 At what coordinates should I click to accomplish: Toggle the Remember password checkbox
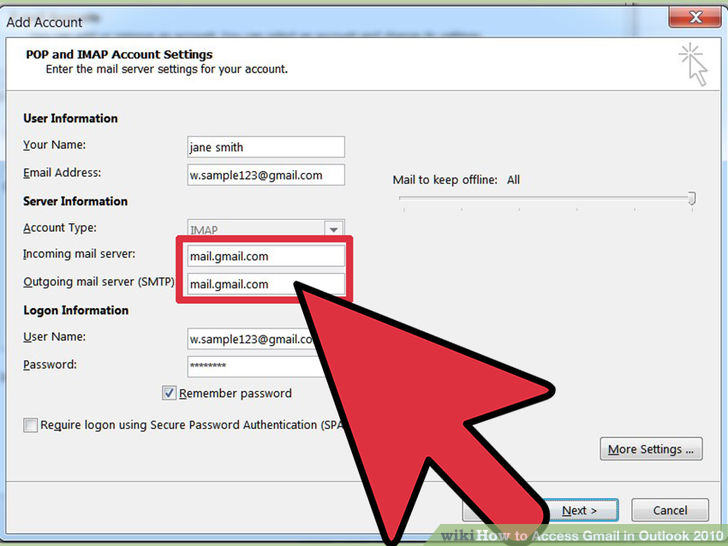pyautogui.click(x=169, y=393)
